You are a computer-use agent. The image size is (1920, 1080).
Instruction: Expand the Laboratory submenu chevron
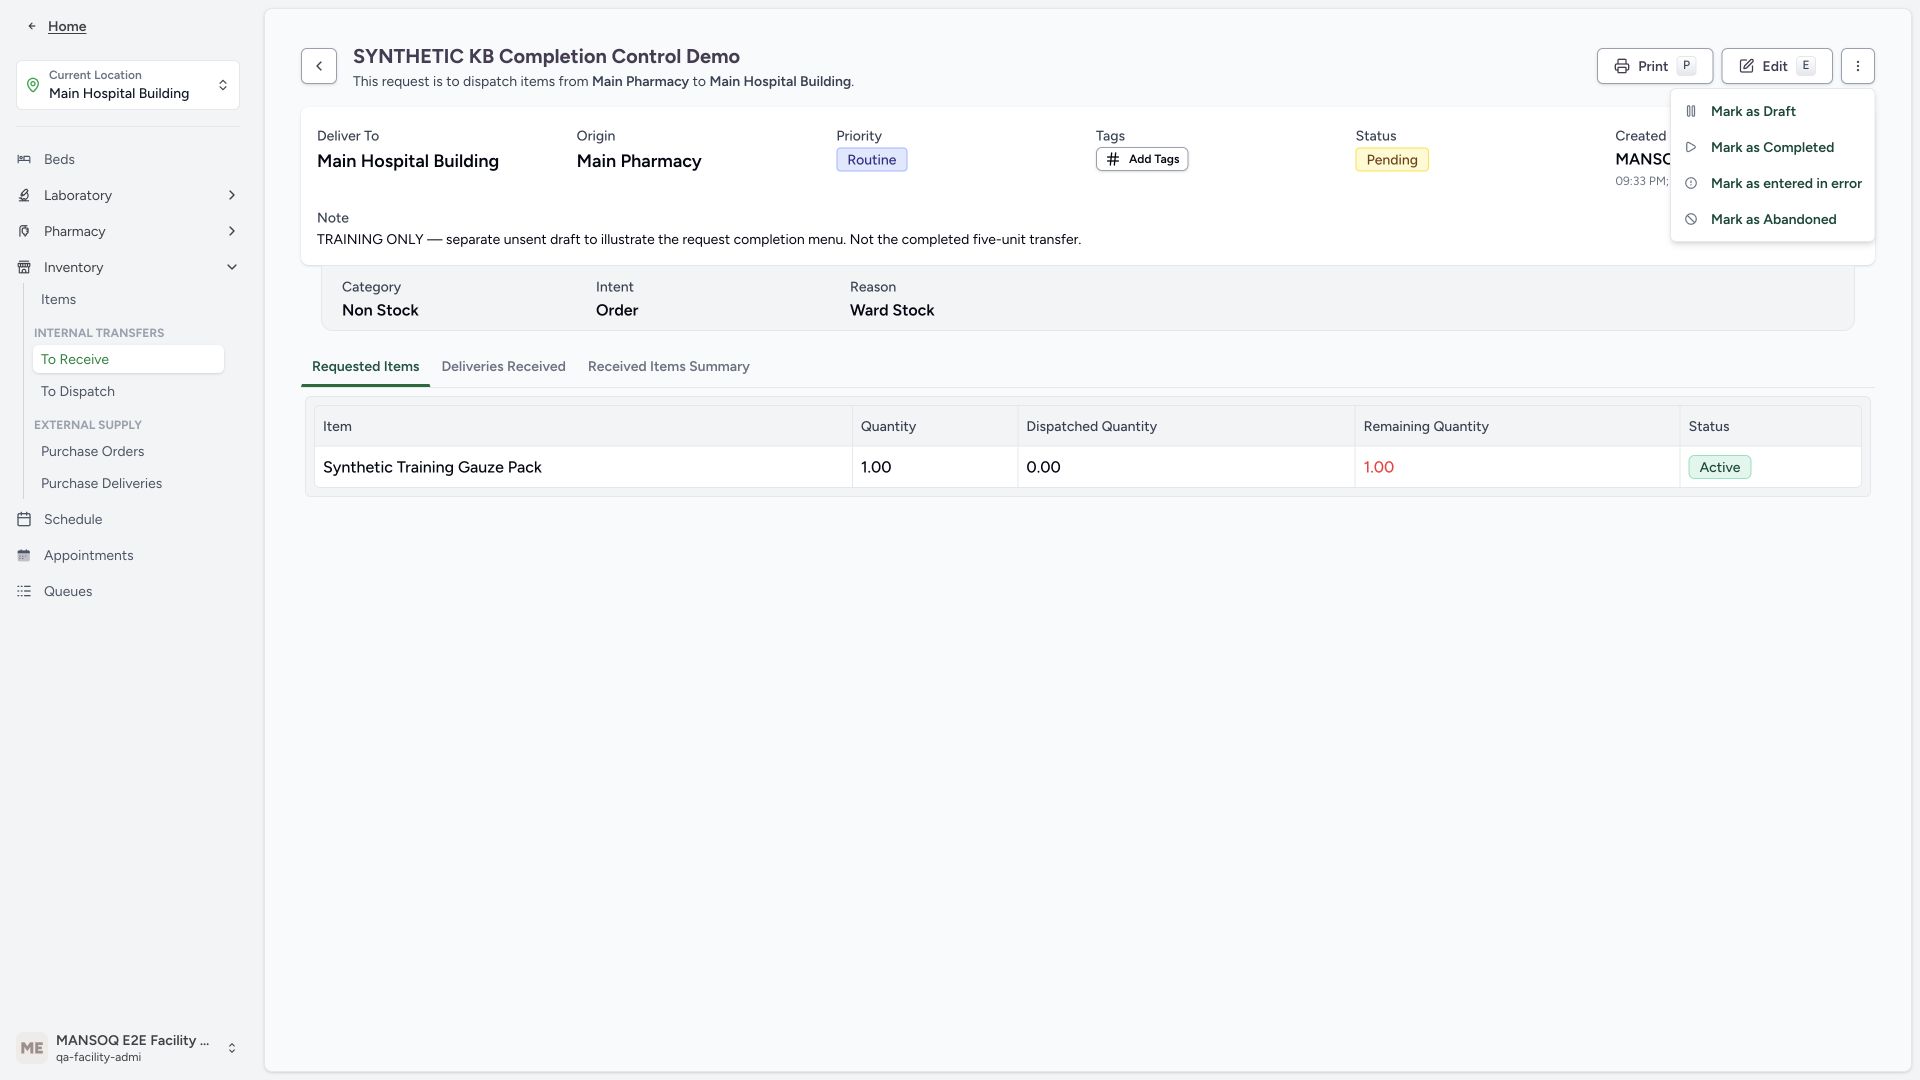point(232,196)
